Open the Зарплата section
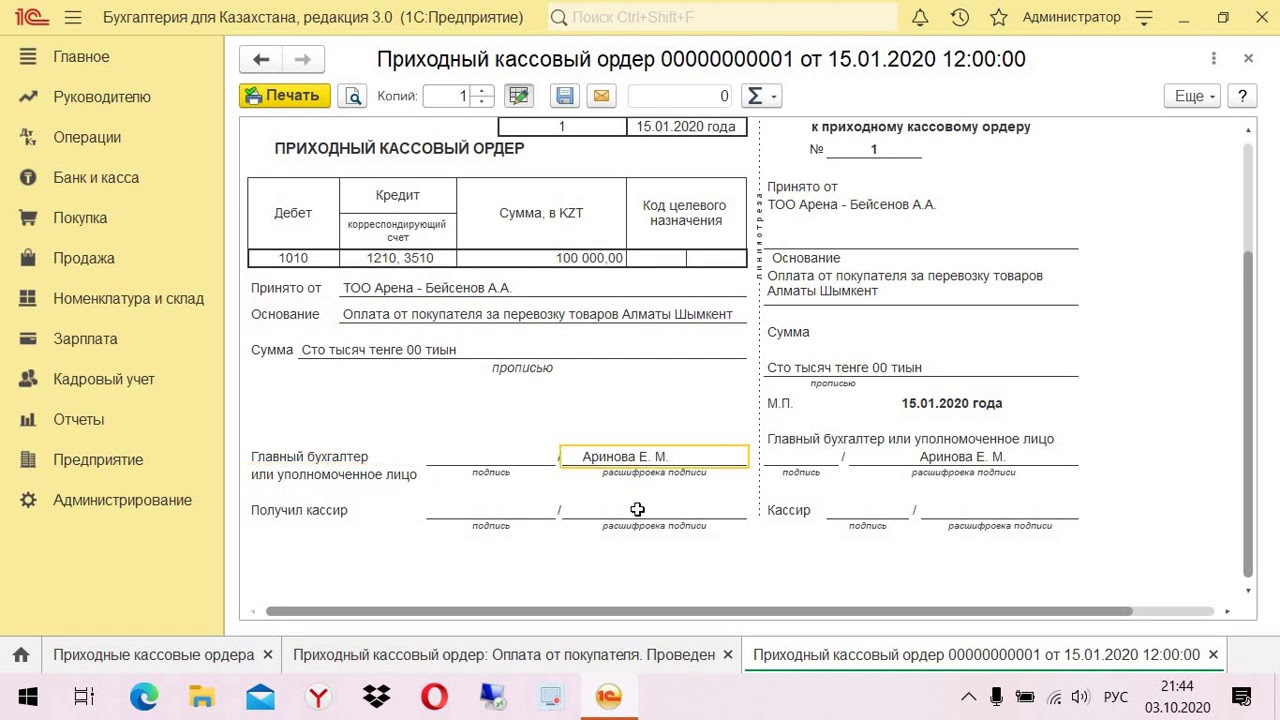 point(85,339)
